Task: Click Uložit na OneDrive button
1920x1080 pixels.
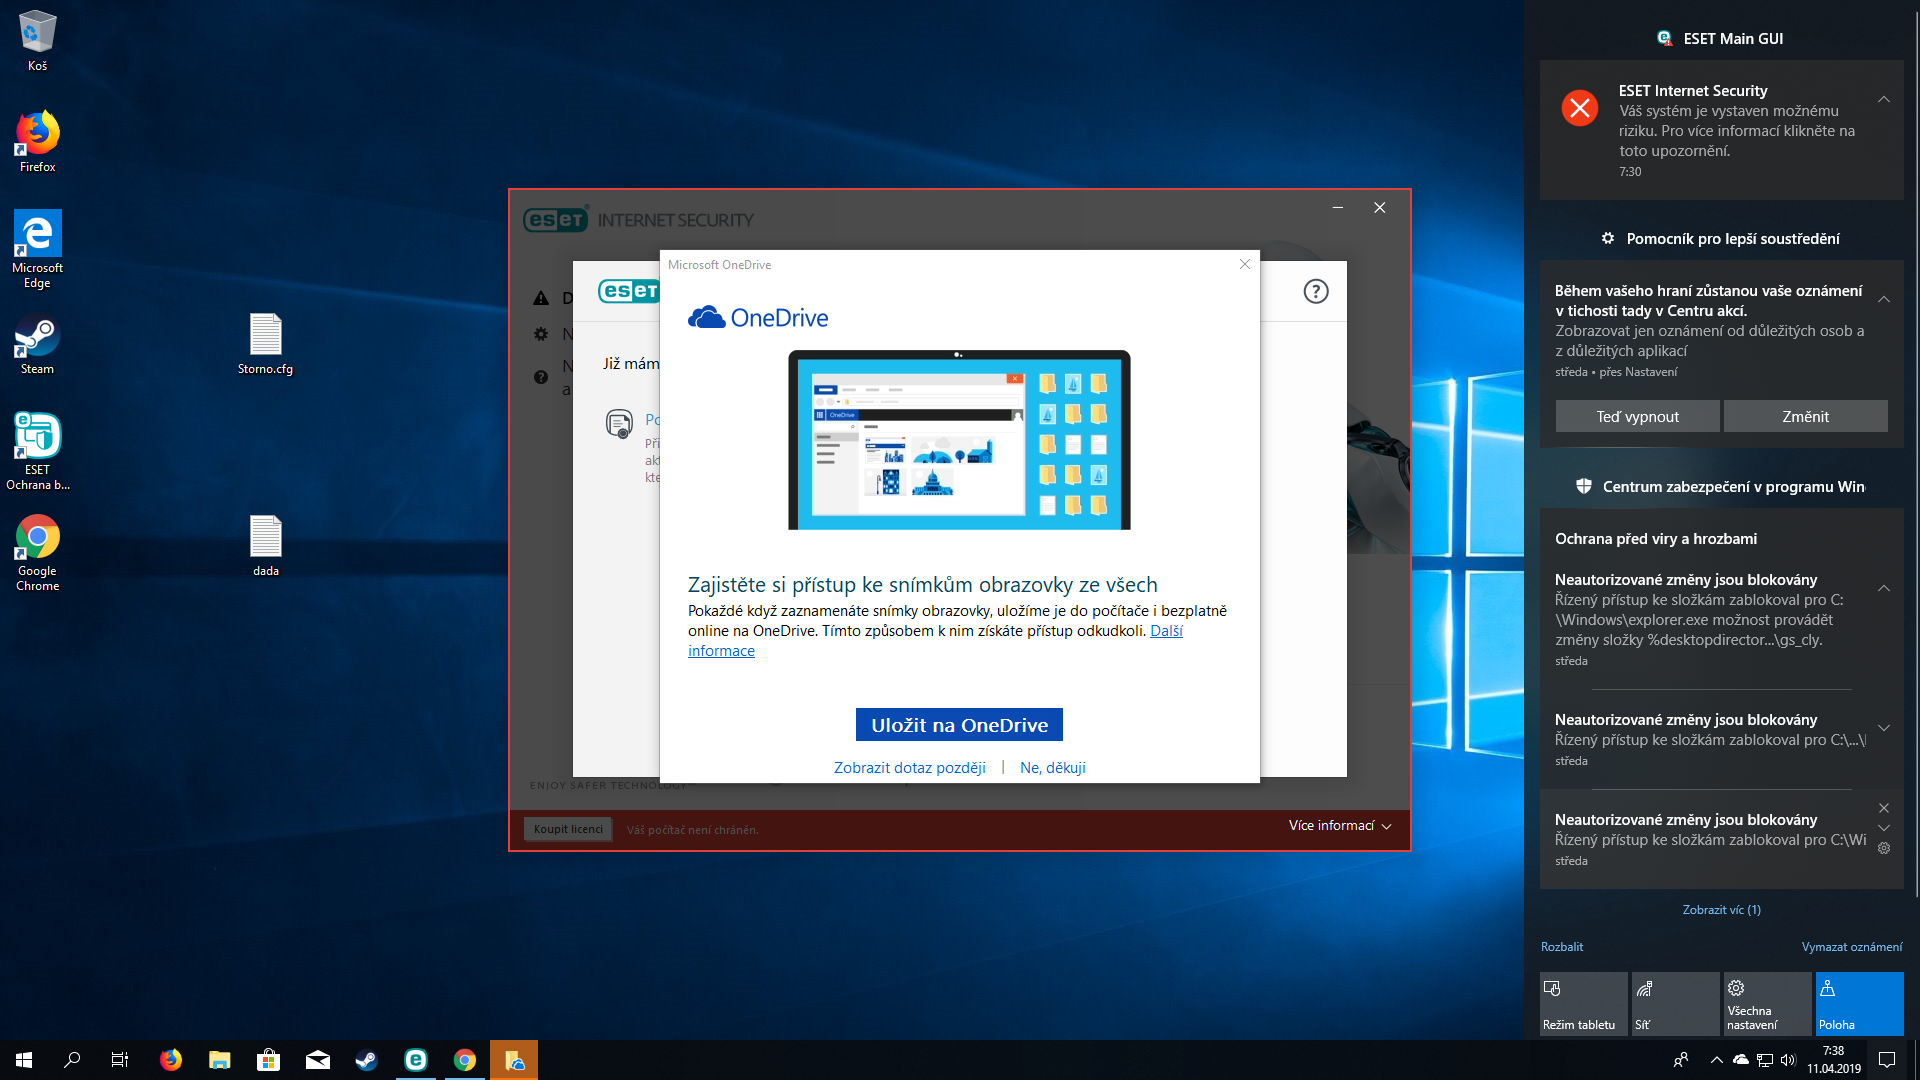Action: point(958,725)
